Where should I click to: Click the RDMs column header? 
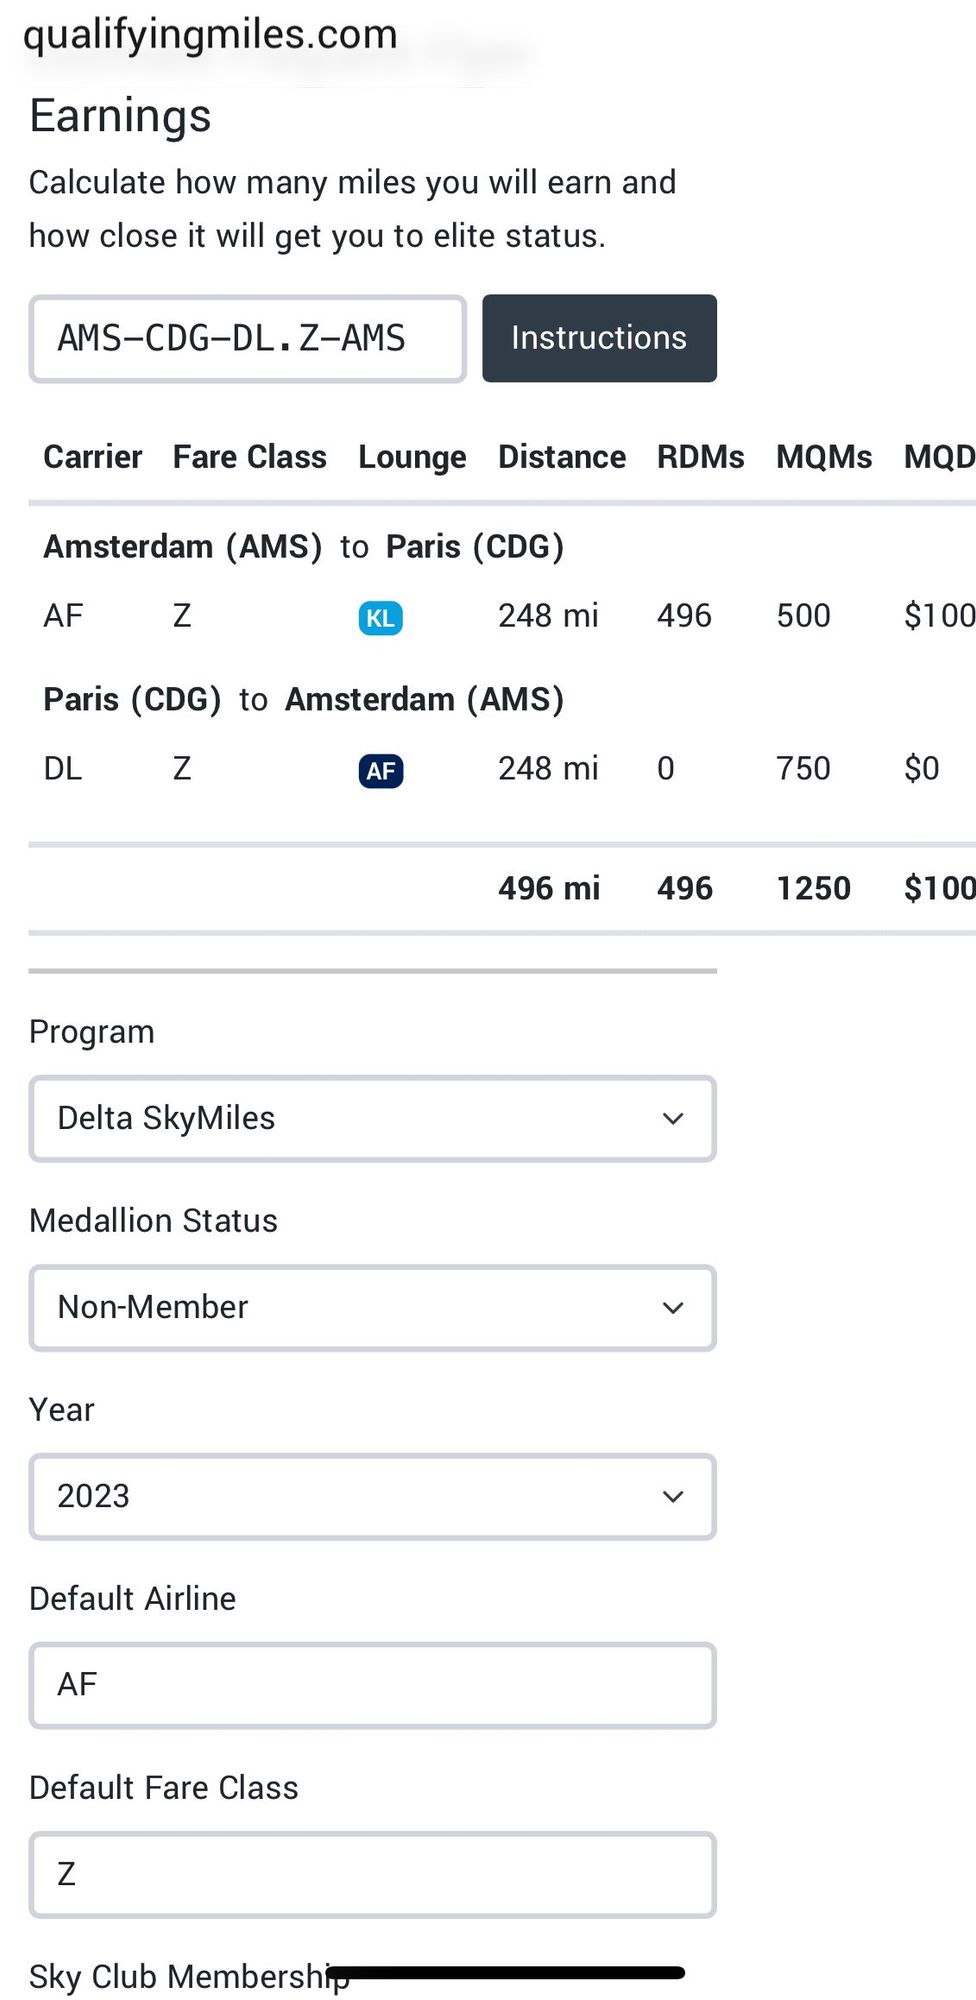(x=700, y=457)
